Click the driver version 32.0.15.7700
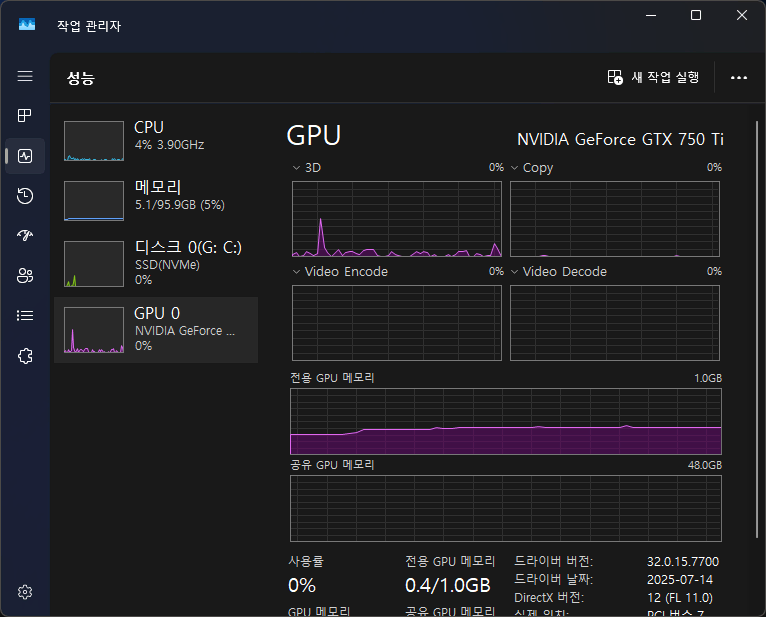Image resolution: width=766 pixels, height=617 pixels. click(683, 562)
